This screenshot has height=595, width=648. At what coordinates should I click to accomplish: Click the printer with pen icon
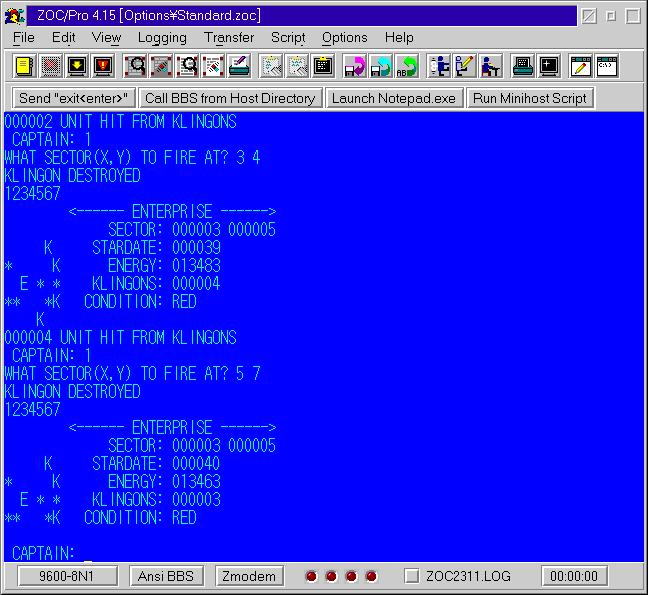239,66
